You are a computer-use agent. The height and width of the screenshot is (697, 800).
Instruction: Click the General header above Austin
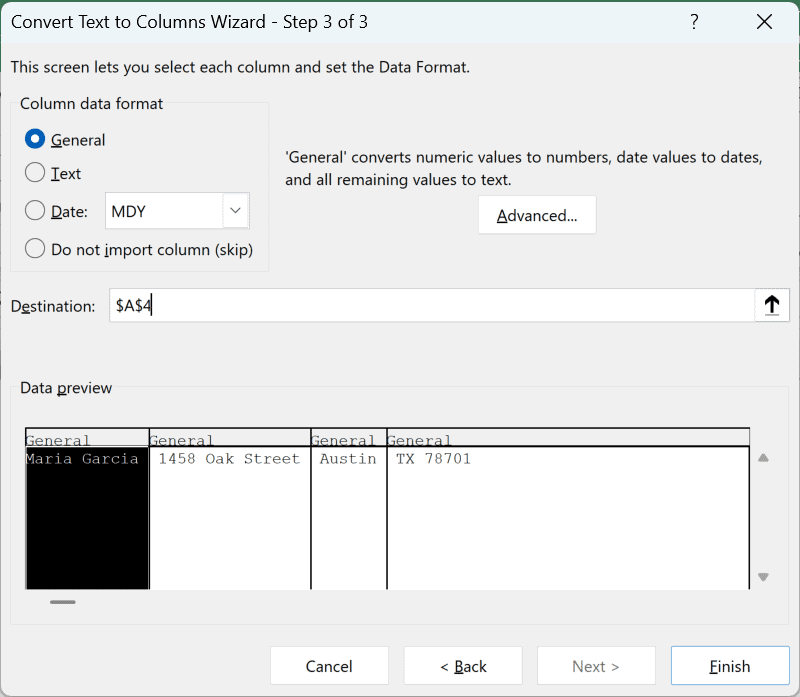pyautogui.click(x=349, y=439)
